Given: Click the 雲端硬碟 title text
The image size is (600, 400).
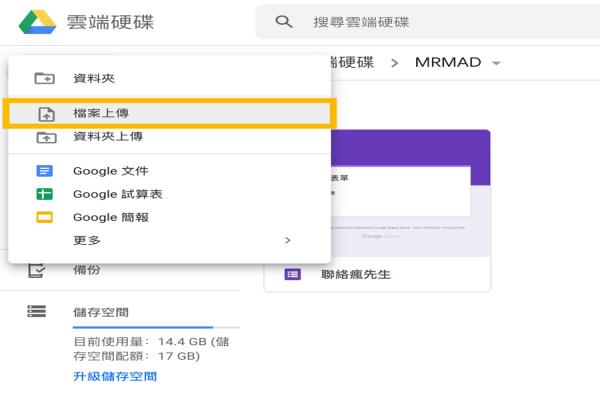Looking at the screenshot, I should tap(111, 22).
